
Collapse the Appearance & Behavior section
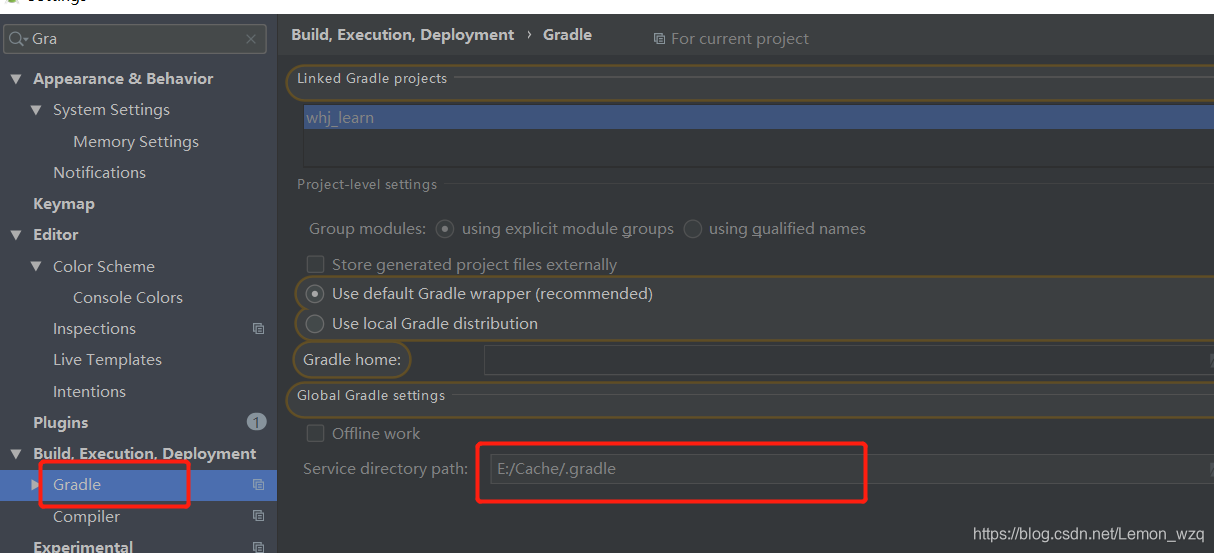tap(15, 79)
